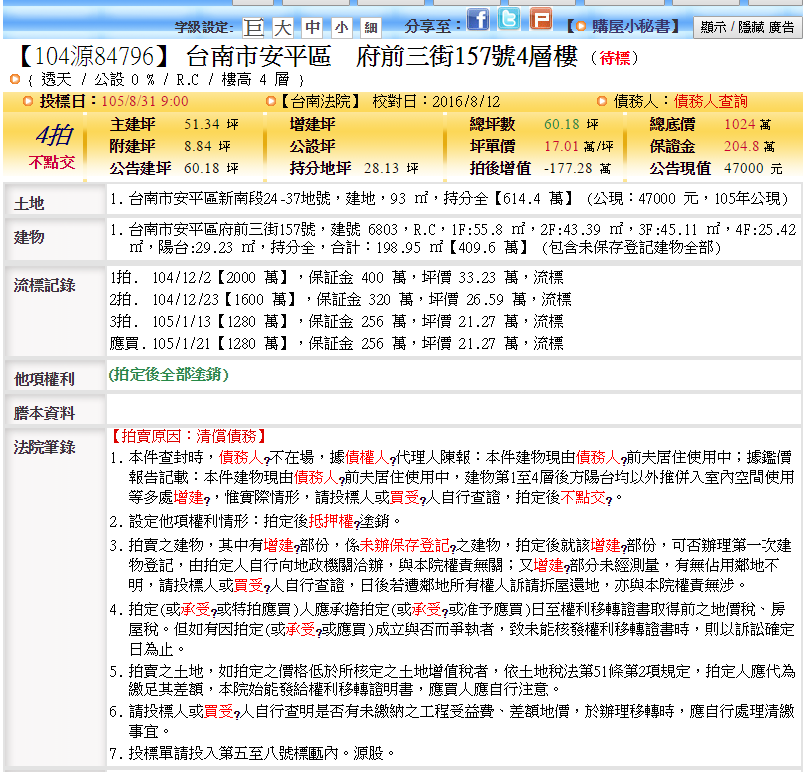Screen dimensions: 805x772
Task: Share the listing on Facebook
Action: click(477, 20)
